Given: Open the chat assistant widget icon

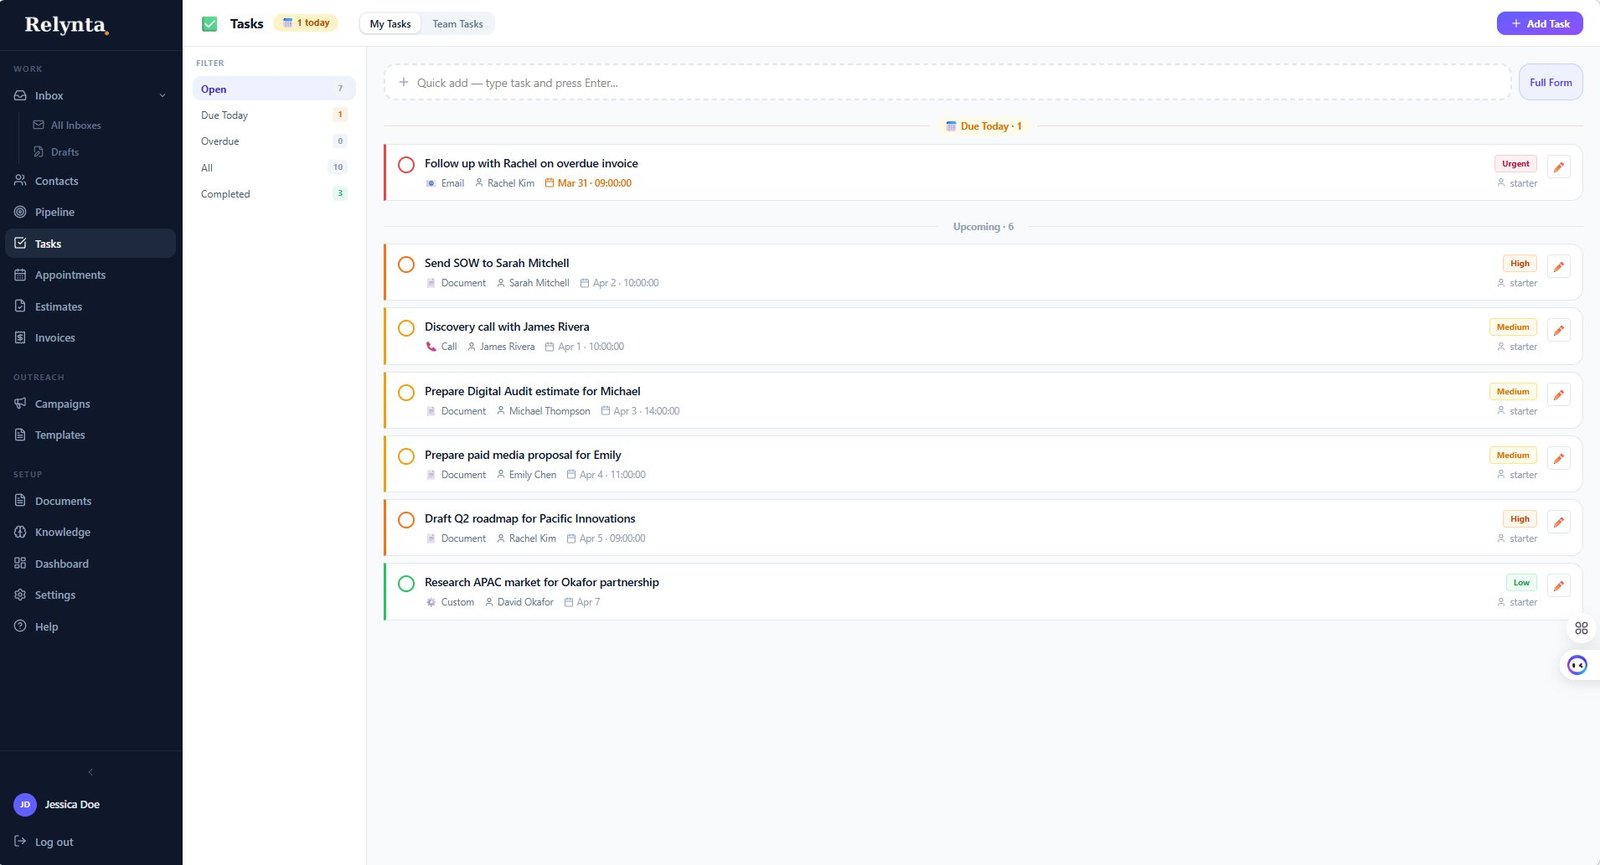Looking at the screenshot, I should [1577, 665].
